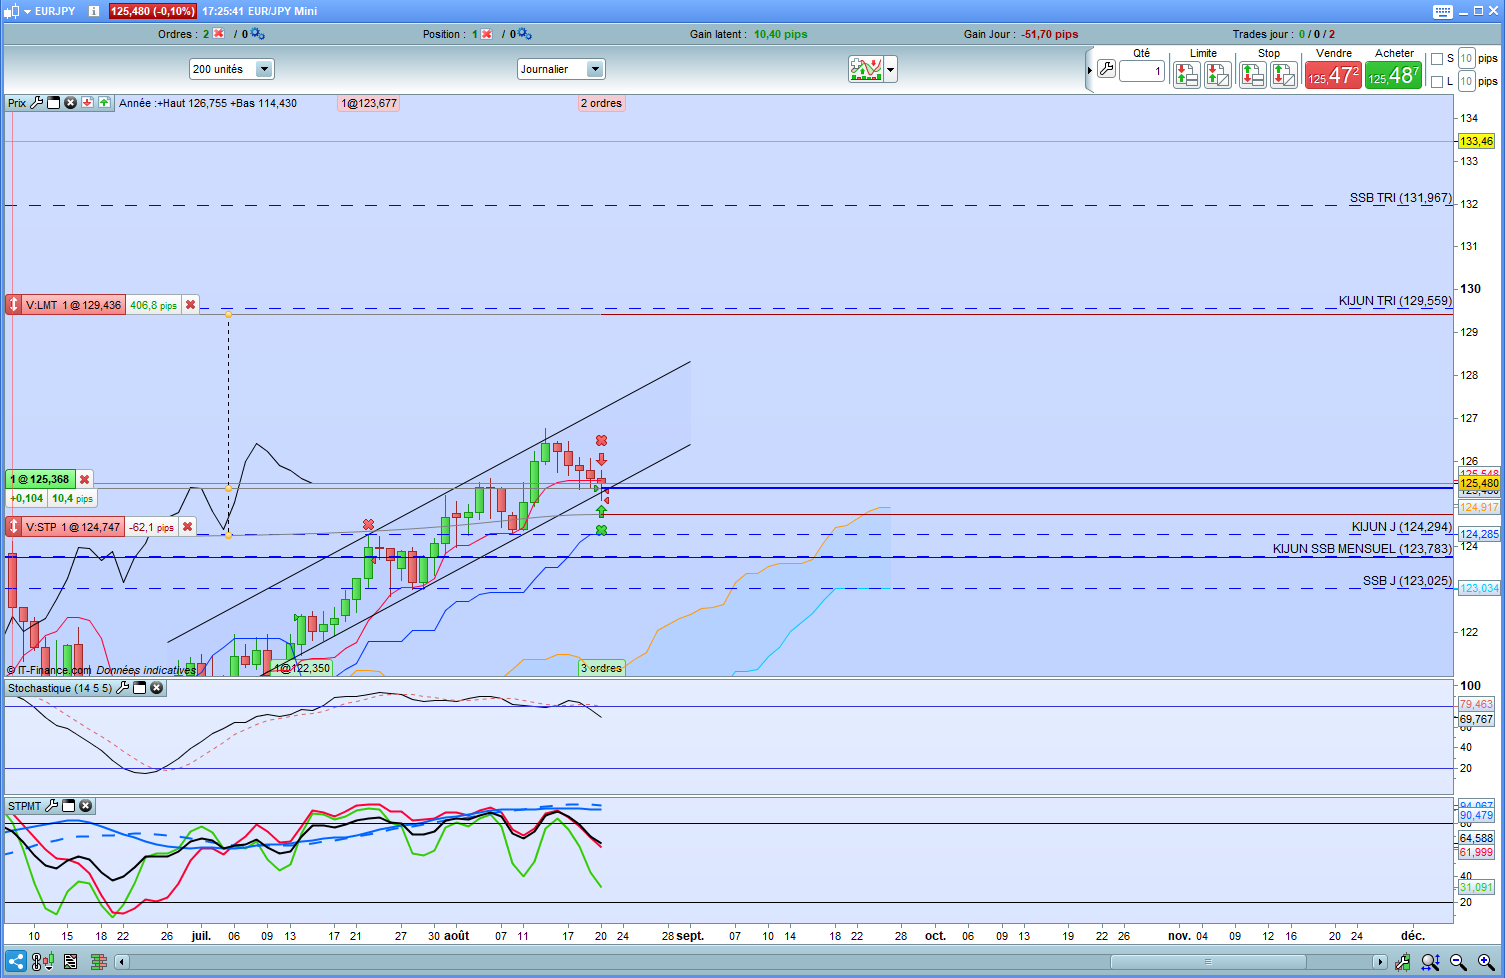Click the green order X marker below candles
This screenshot has height=978, width=1505.
pos(601,530)
